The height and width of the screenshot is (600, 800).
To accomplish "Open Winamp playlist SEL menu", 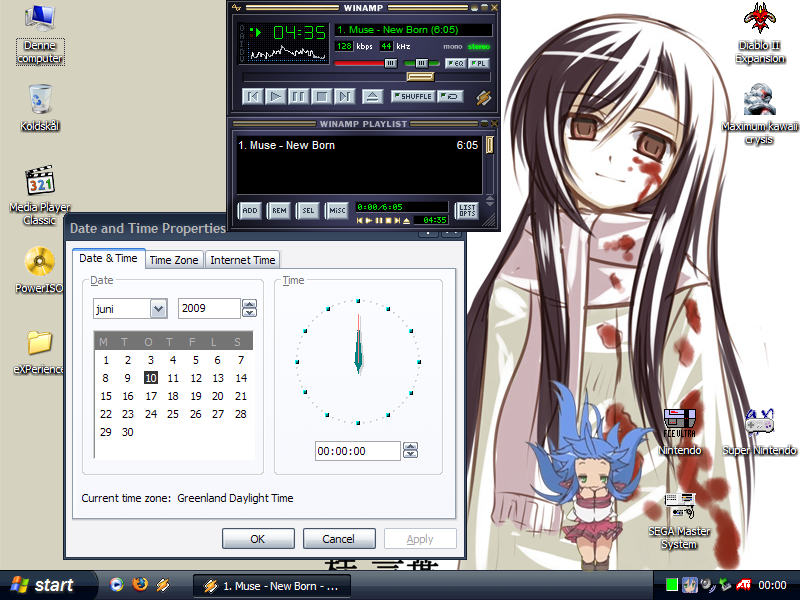I will (x=308, y=210).
